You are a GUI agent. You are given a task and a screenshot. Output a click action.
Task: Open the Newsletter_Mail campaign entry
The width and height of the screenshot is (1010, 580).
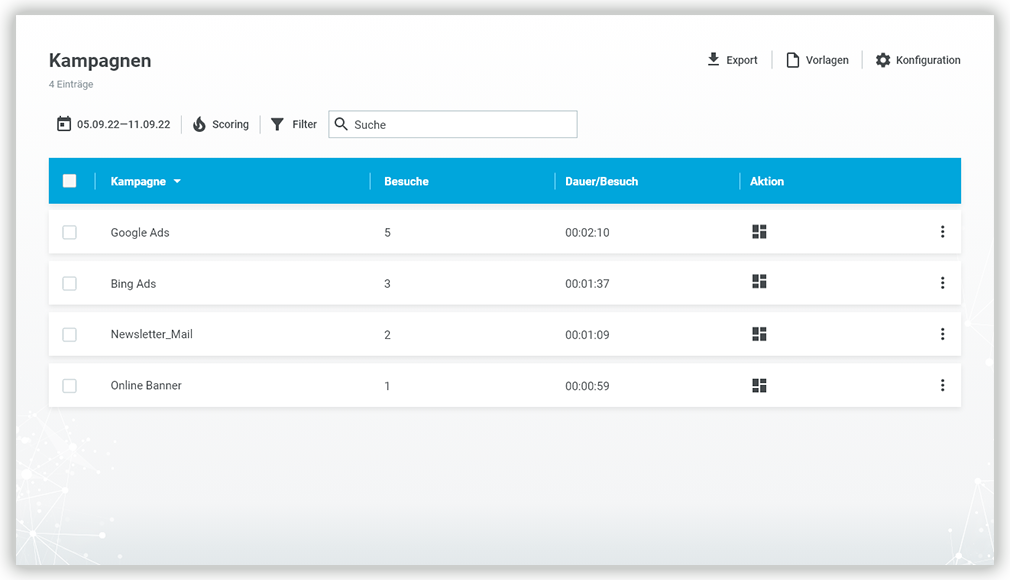pos(151,334)
